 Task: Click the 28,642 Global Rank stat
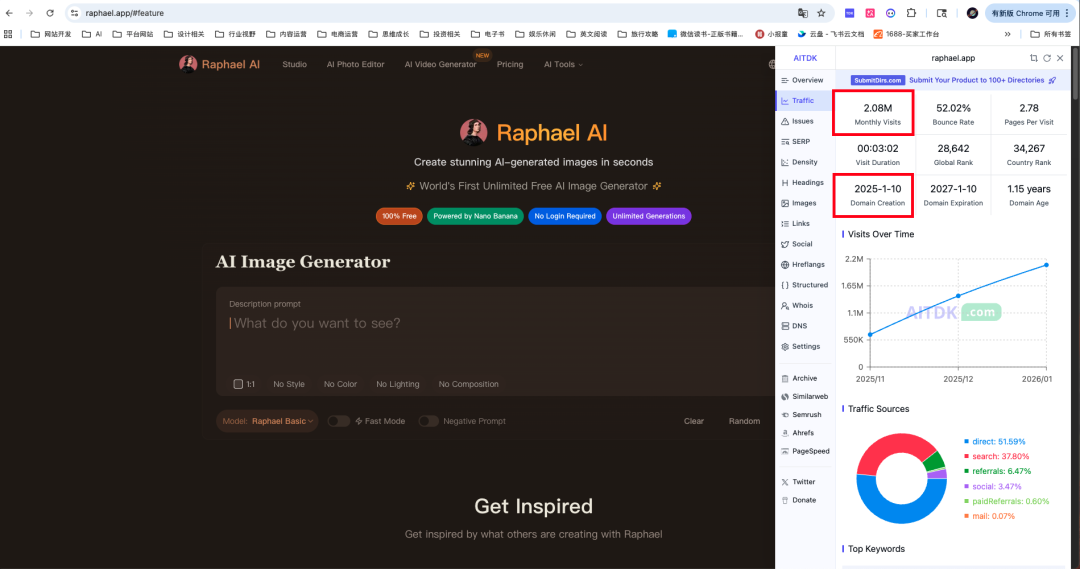point(953,154)
